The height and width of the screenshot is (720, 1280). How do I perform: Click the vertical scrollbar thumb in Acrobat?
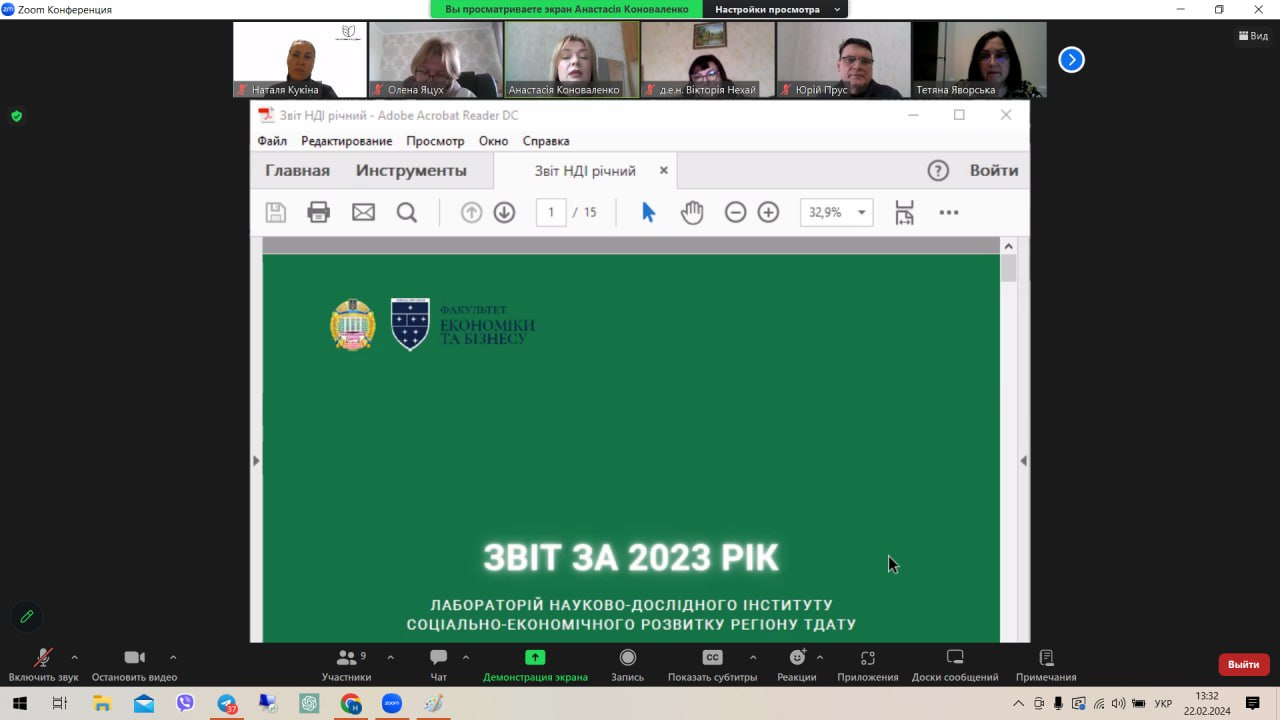coord(1008,268)
